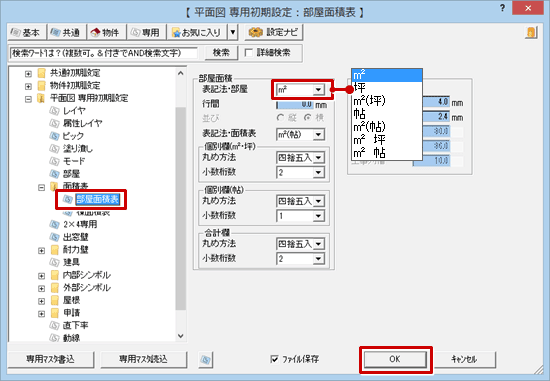This screenshot has height=381, width=550.
Task: Expand the 申請 tree node
Action: [41, 314]
